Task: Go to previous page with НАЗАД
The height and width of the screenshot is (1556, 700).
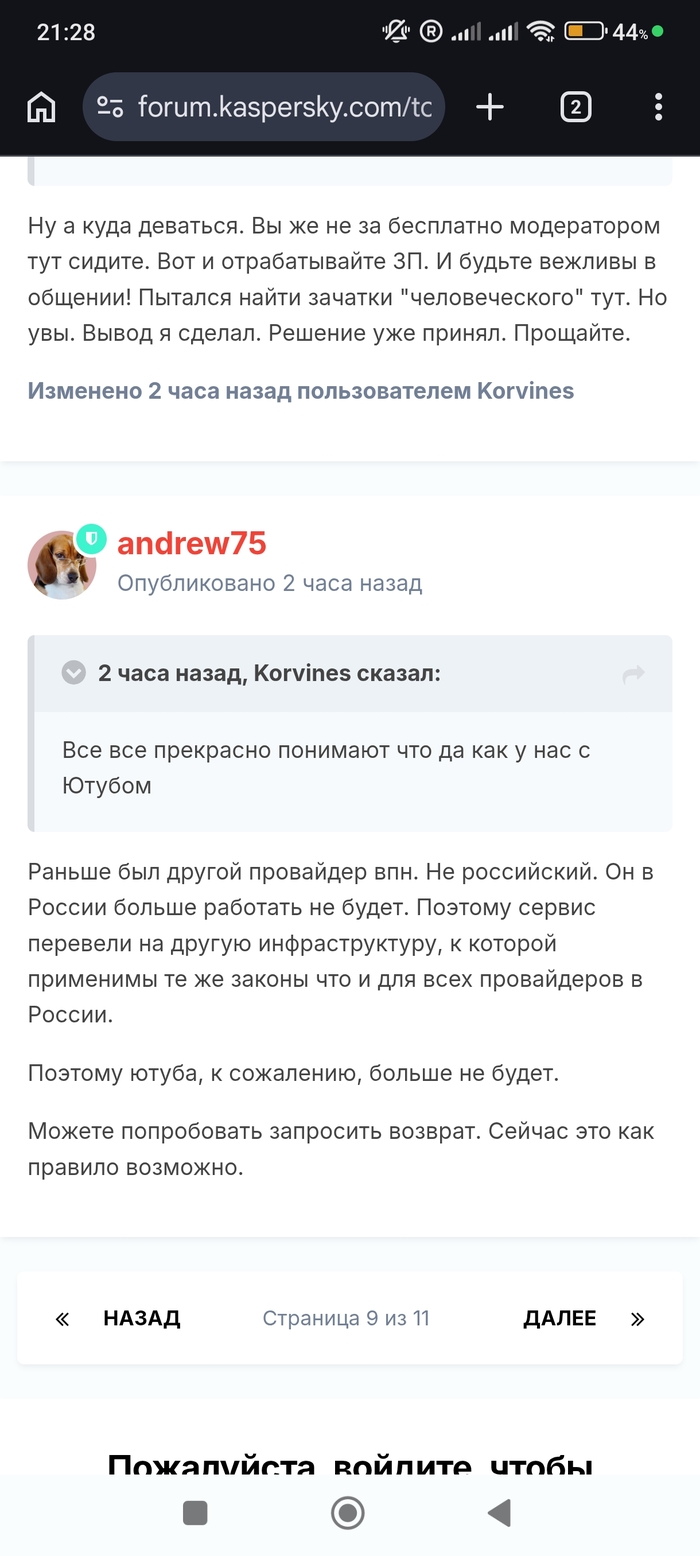Action: click(x=141, y=1318)
